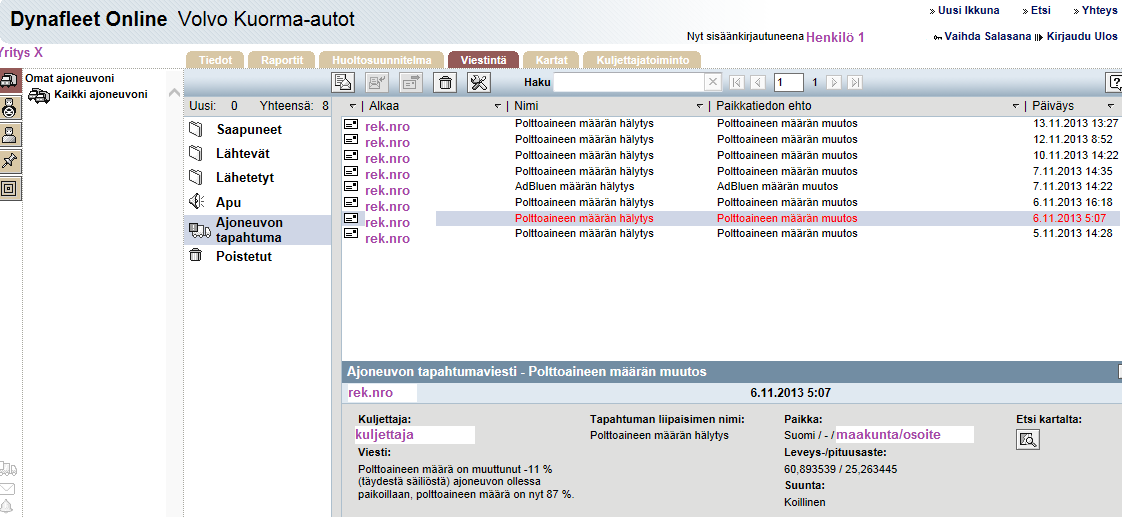Screen dimensions: 1122x517
Task: Click the greyed-out forward message icon
Action: pyautogui.click(x=411, y=82)
